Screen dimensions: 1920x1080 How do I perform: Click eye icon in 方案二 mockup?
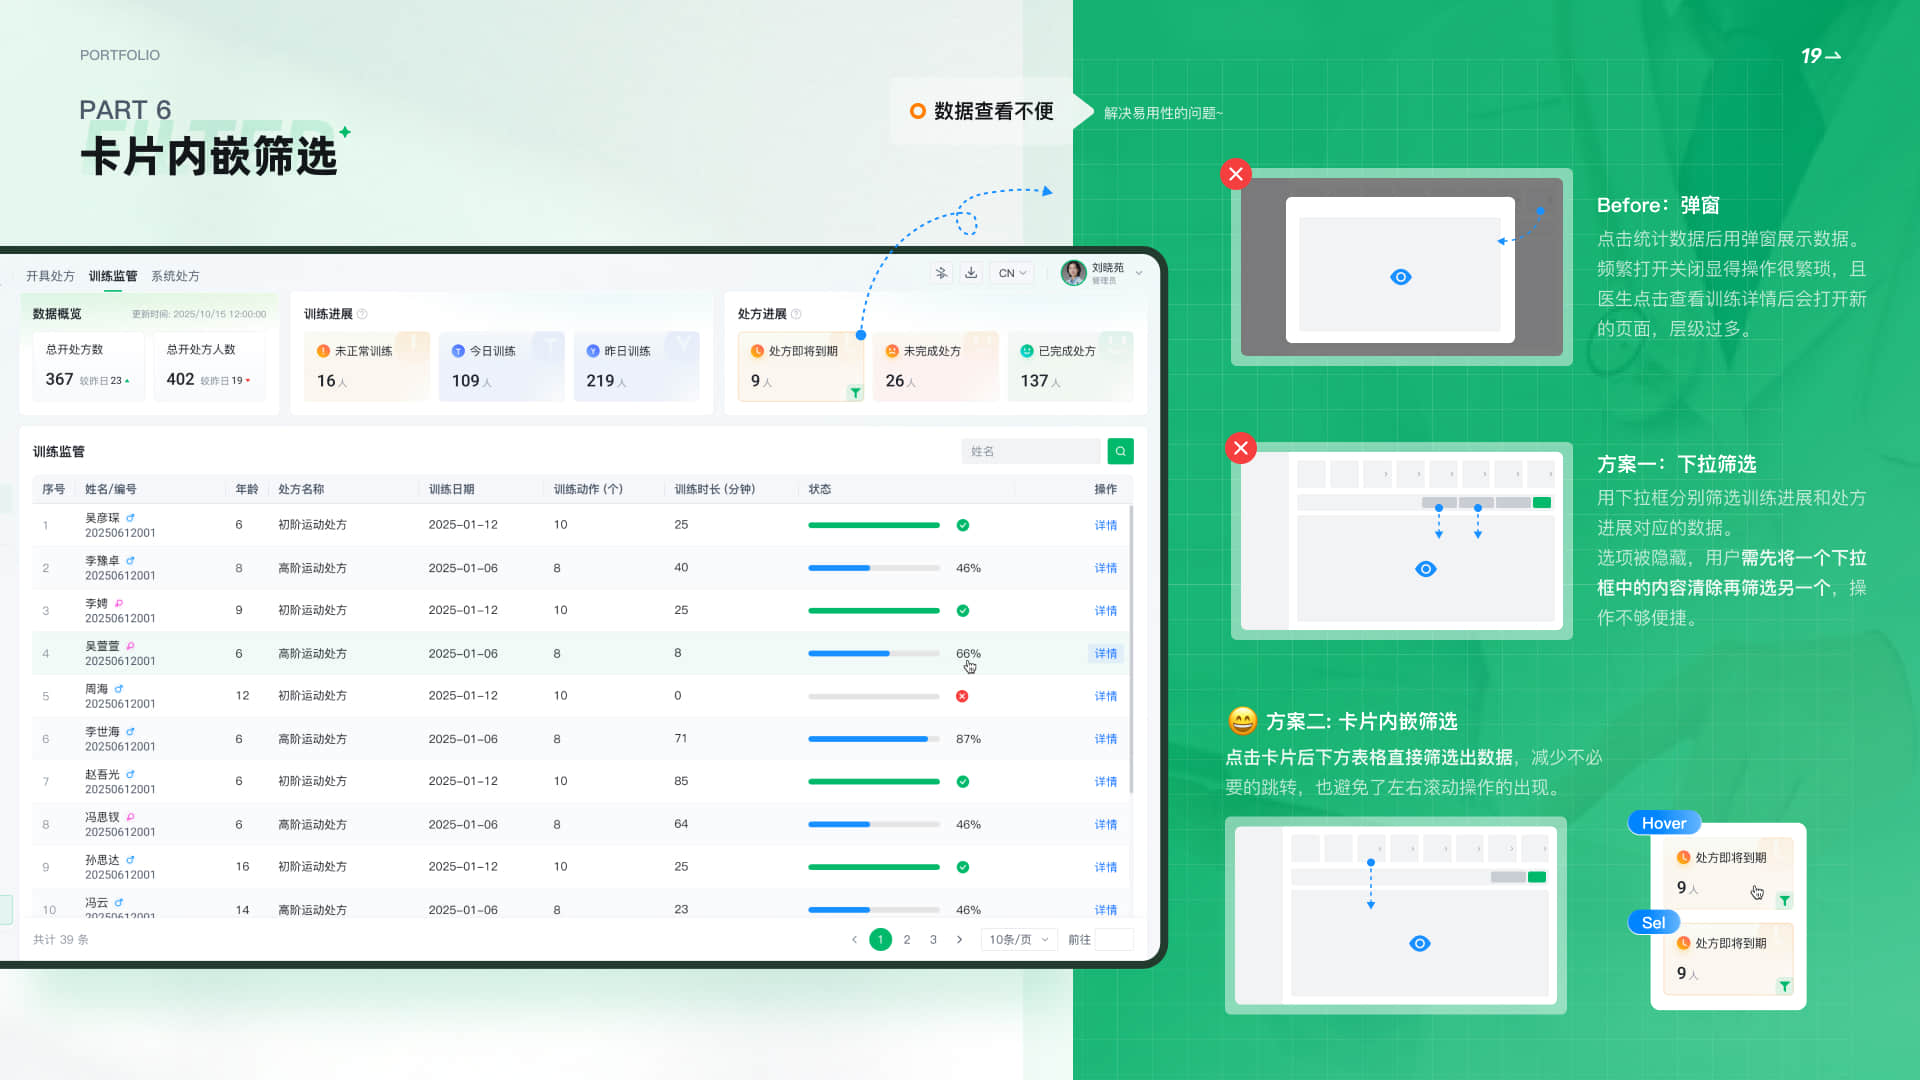(x=1419, y=943)
